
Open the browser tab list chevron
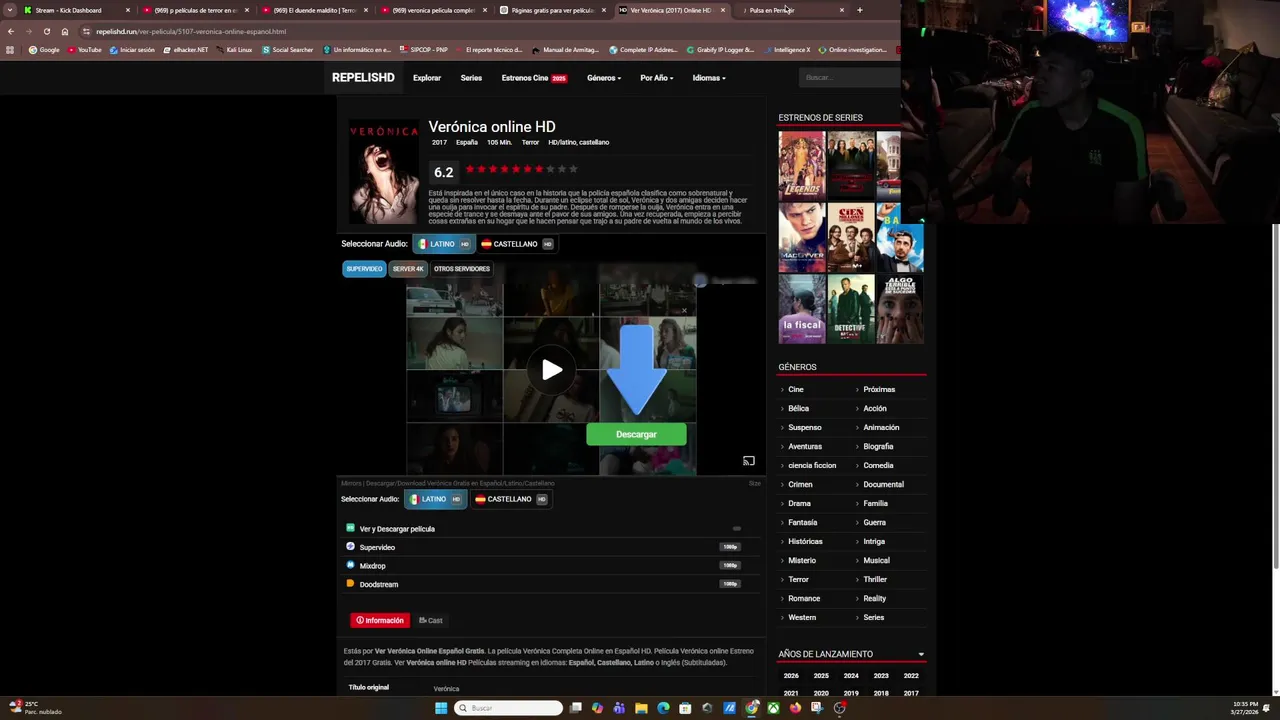pyautogui.click(x=10, y=10)
